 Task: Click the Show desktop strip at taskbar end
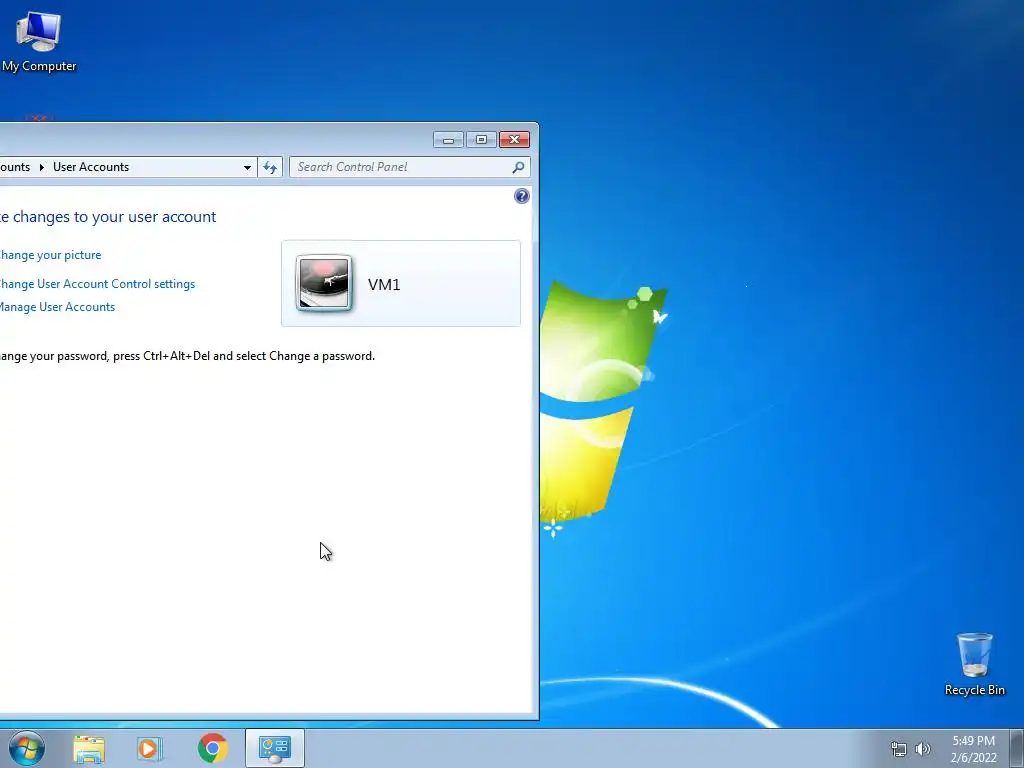coord(1017,748)
